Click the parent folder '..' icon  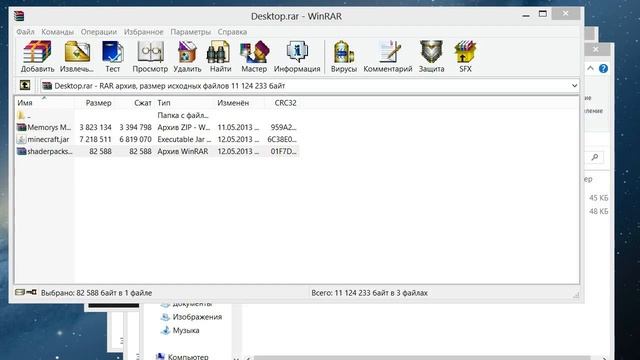coord(21,116)
